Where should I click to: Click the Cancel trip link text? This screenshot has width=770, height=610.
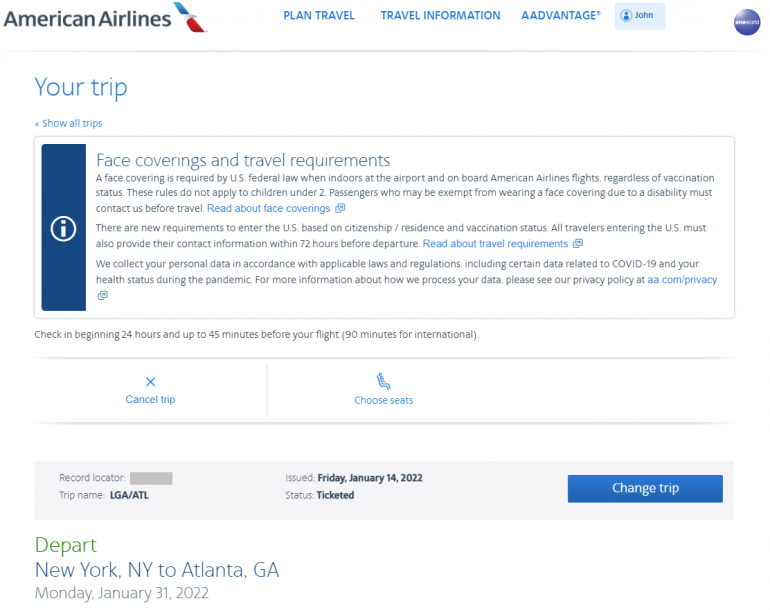(150, 400)
